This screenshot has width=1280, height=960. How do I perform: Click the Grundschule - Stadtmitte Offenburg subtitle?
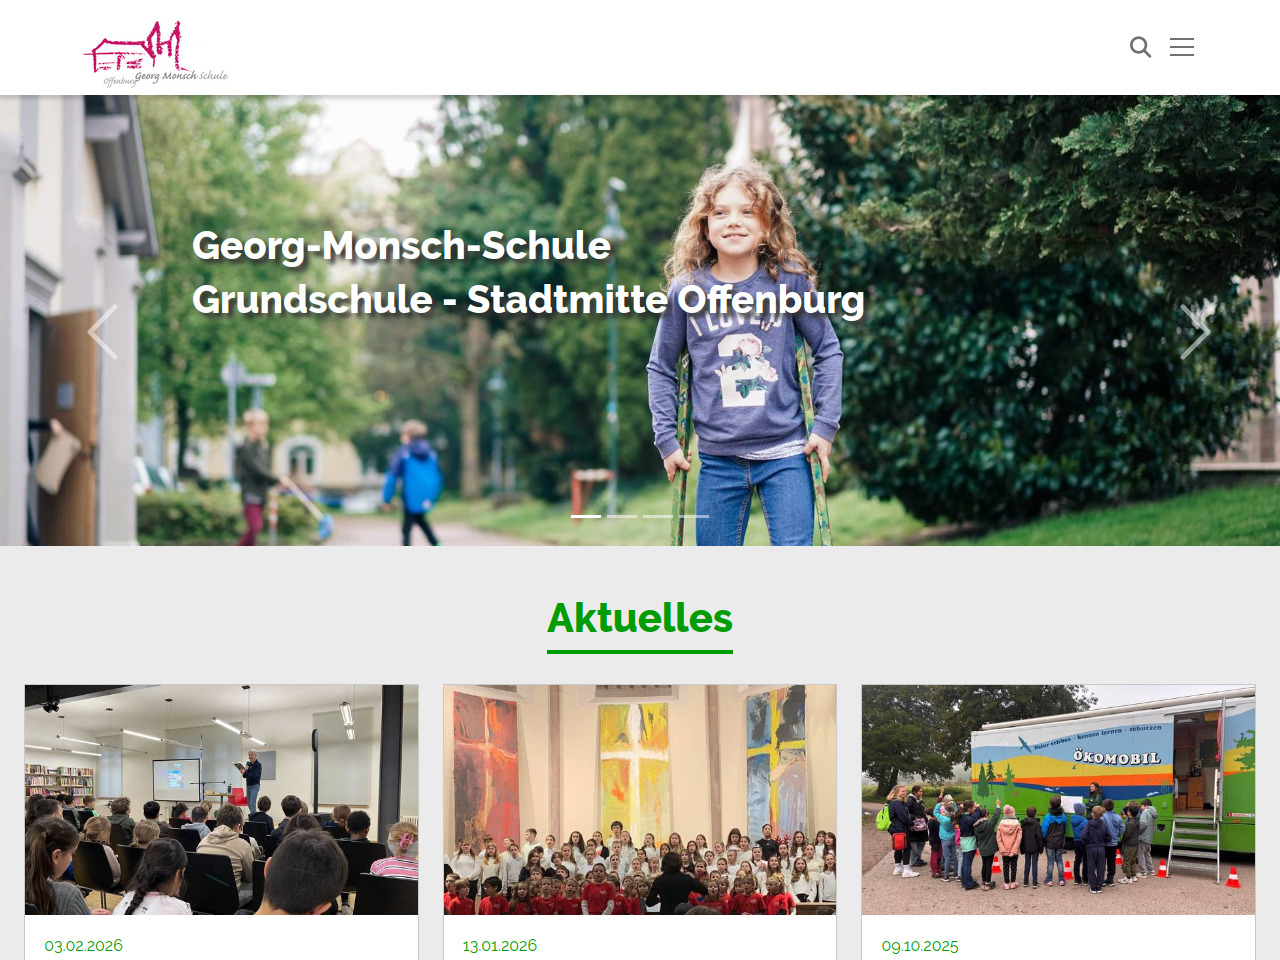[528, 300]
